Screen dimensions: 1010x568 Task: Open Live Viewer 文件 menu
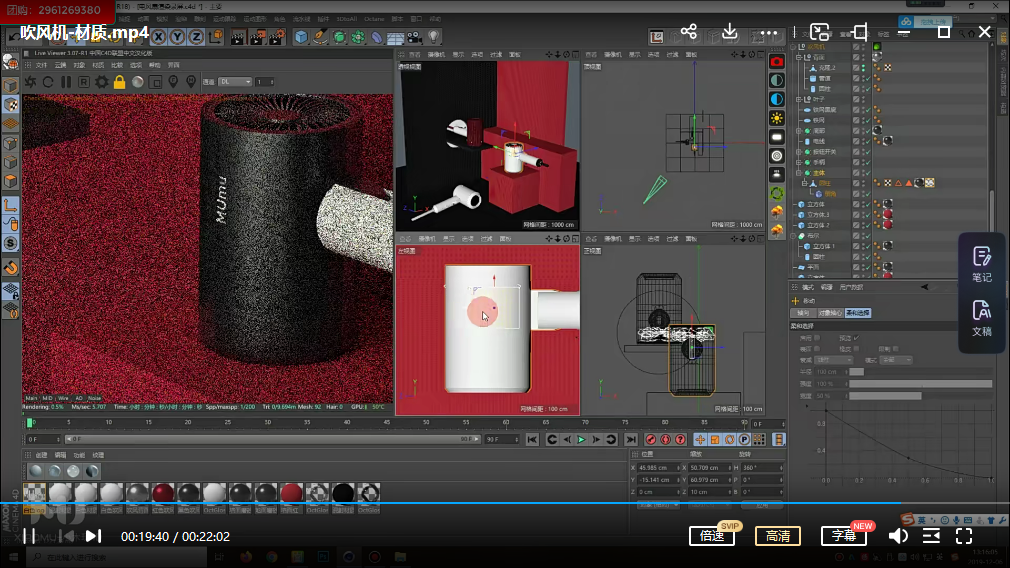click(41, 65)
